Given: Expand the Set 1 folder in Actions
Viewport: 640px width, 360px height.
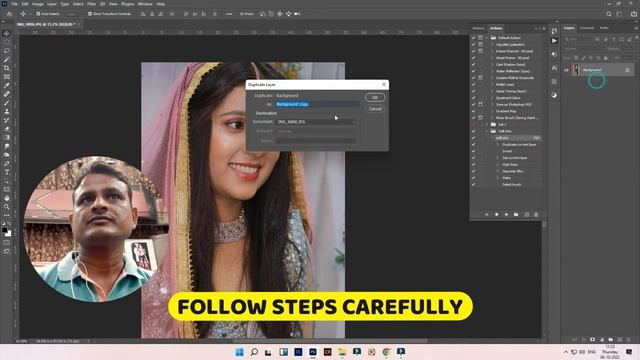Looking at the screenshot, I should point(487,124).
